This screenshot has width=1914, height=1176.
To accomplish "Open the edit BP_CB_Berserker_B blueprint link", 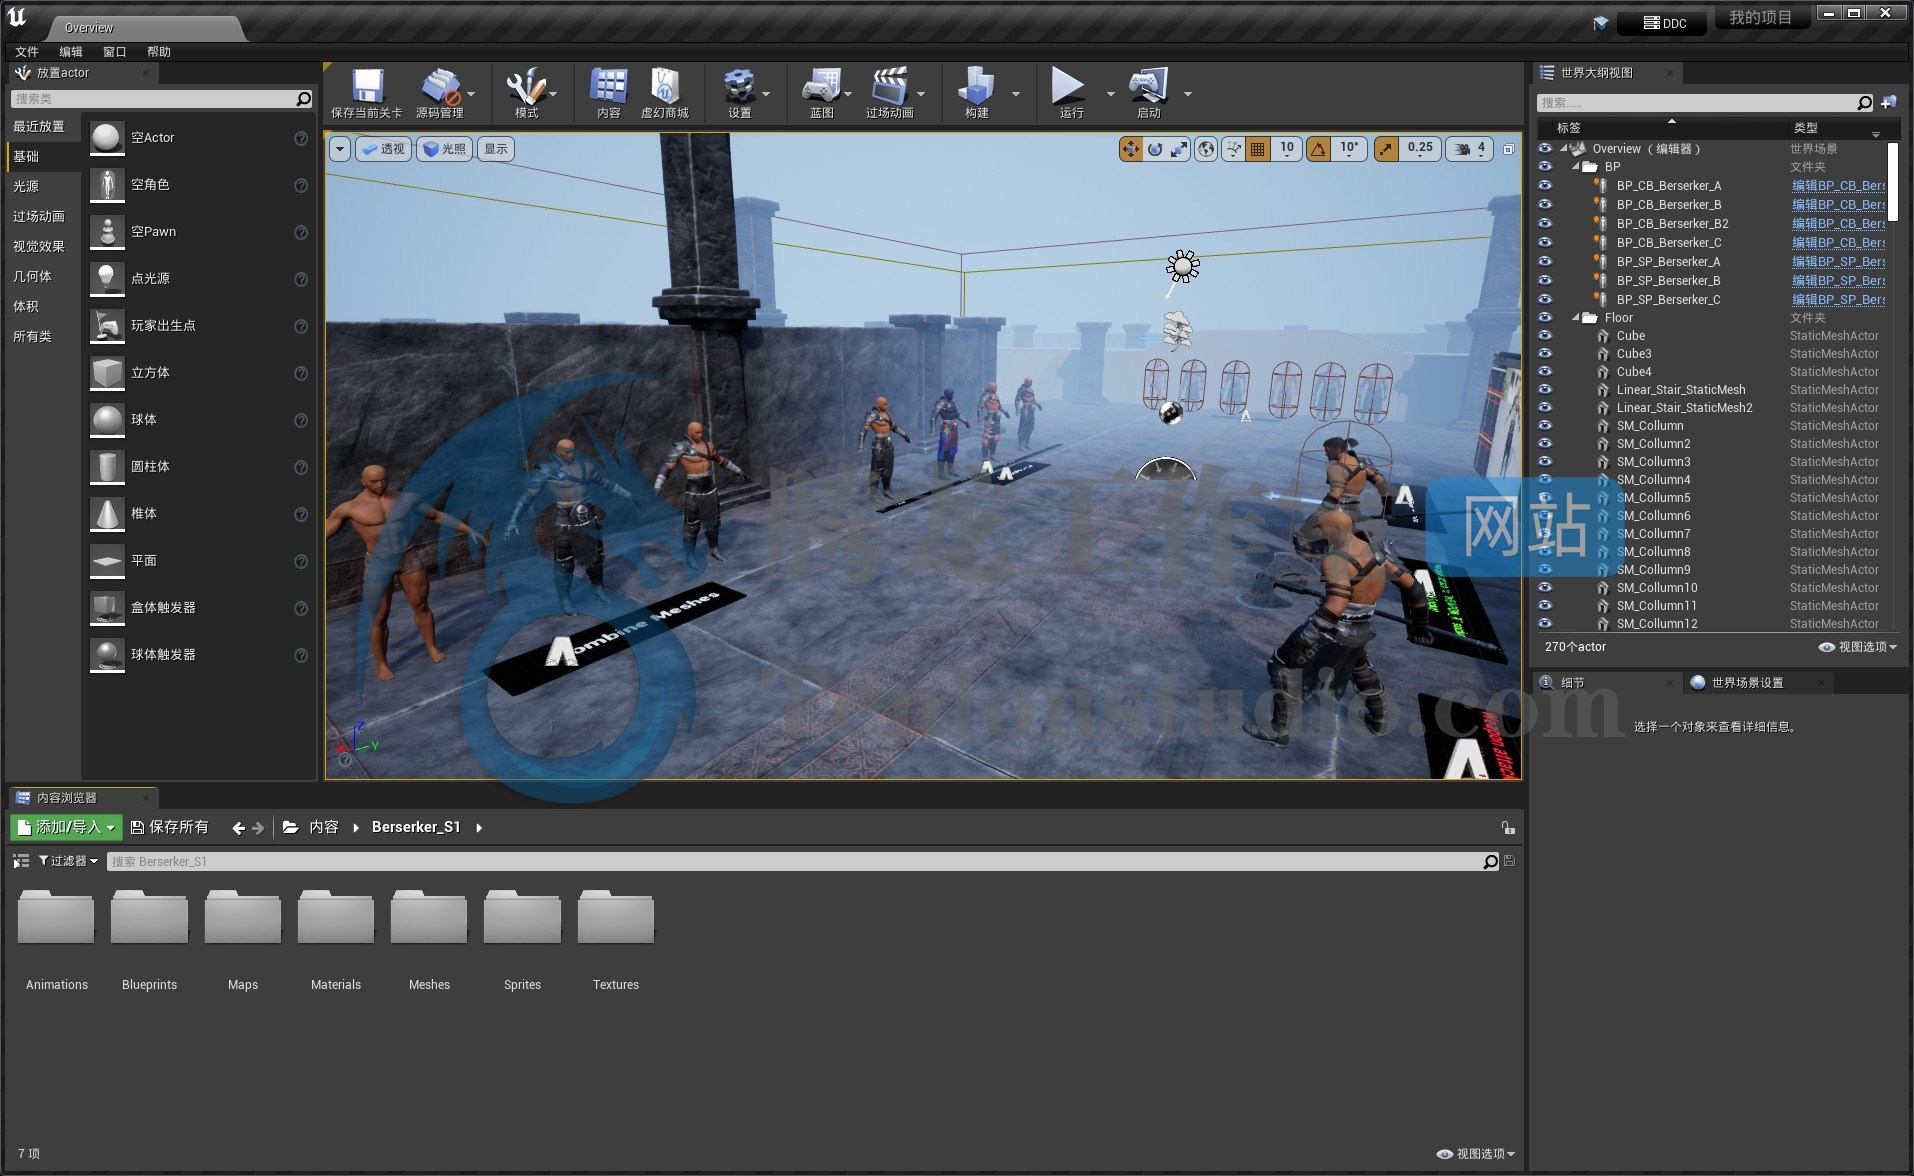I will (x=1838, y=205).
